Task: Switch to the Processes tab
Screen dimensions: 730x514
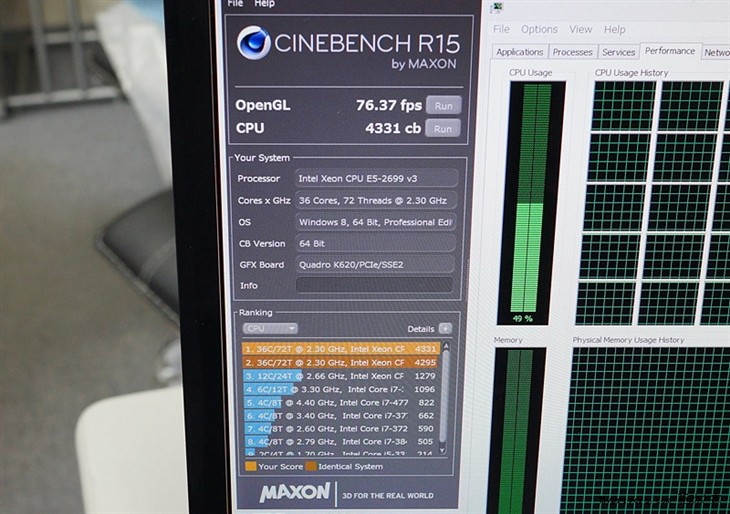Action: 572,52
